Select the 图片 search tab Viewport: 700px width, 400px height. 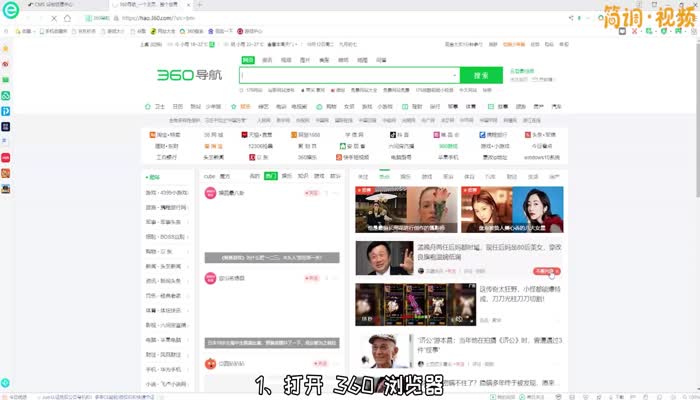tap(305, 60)
